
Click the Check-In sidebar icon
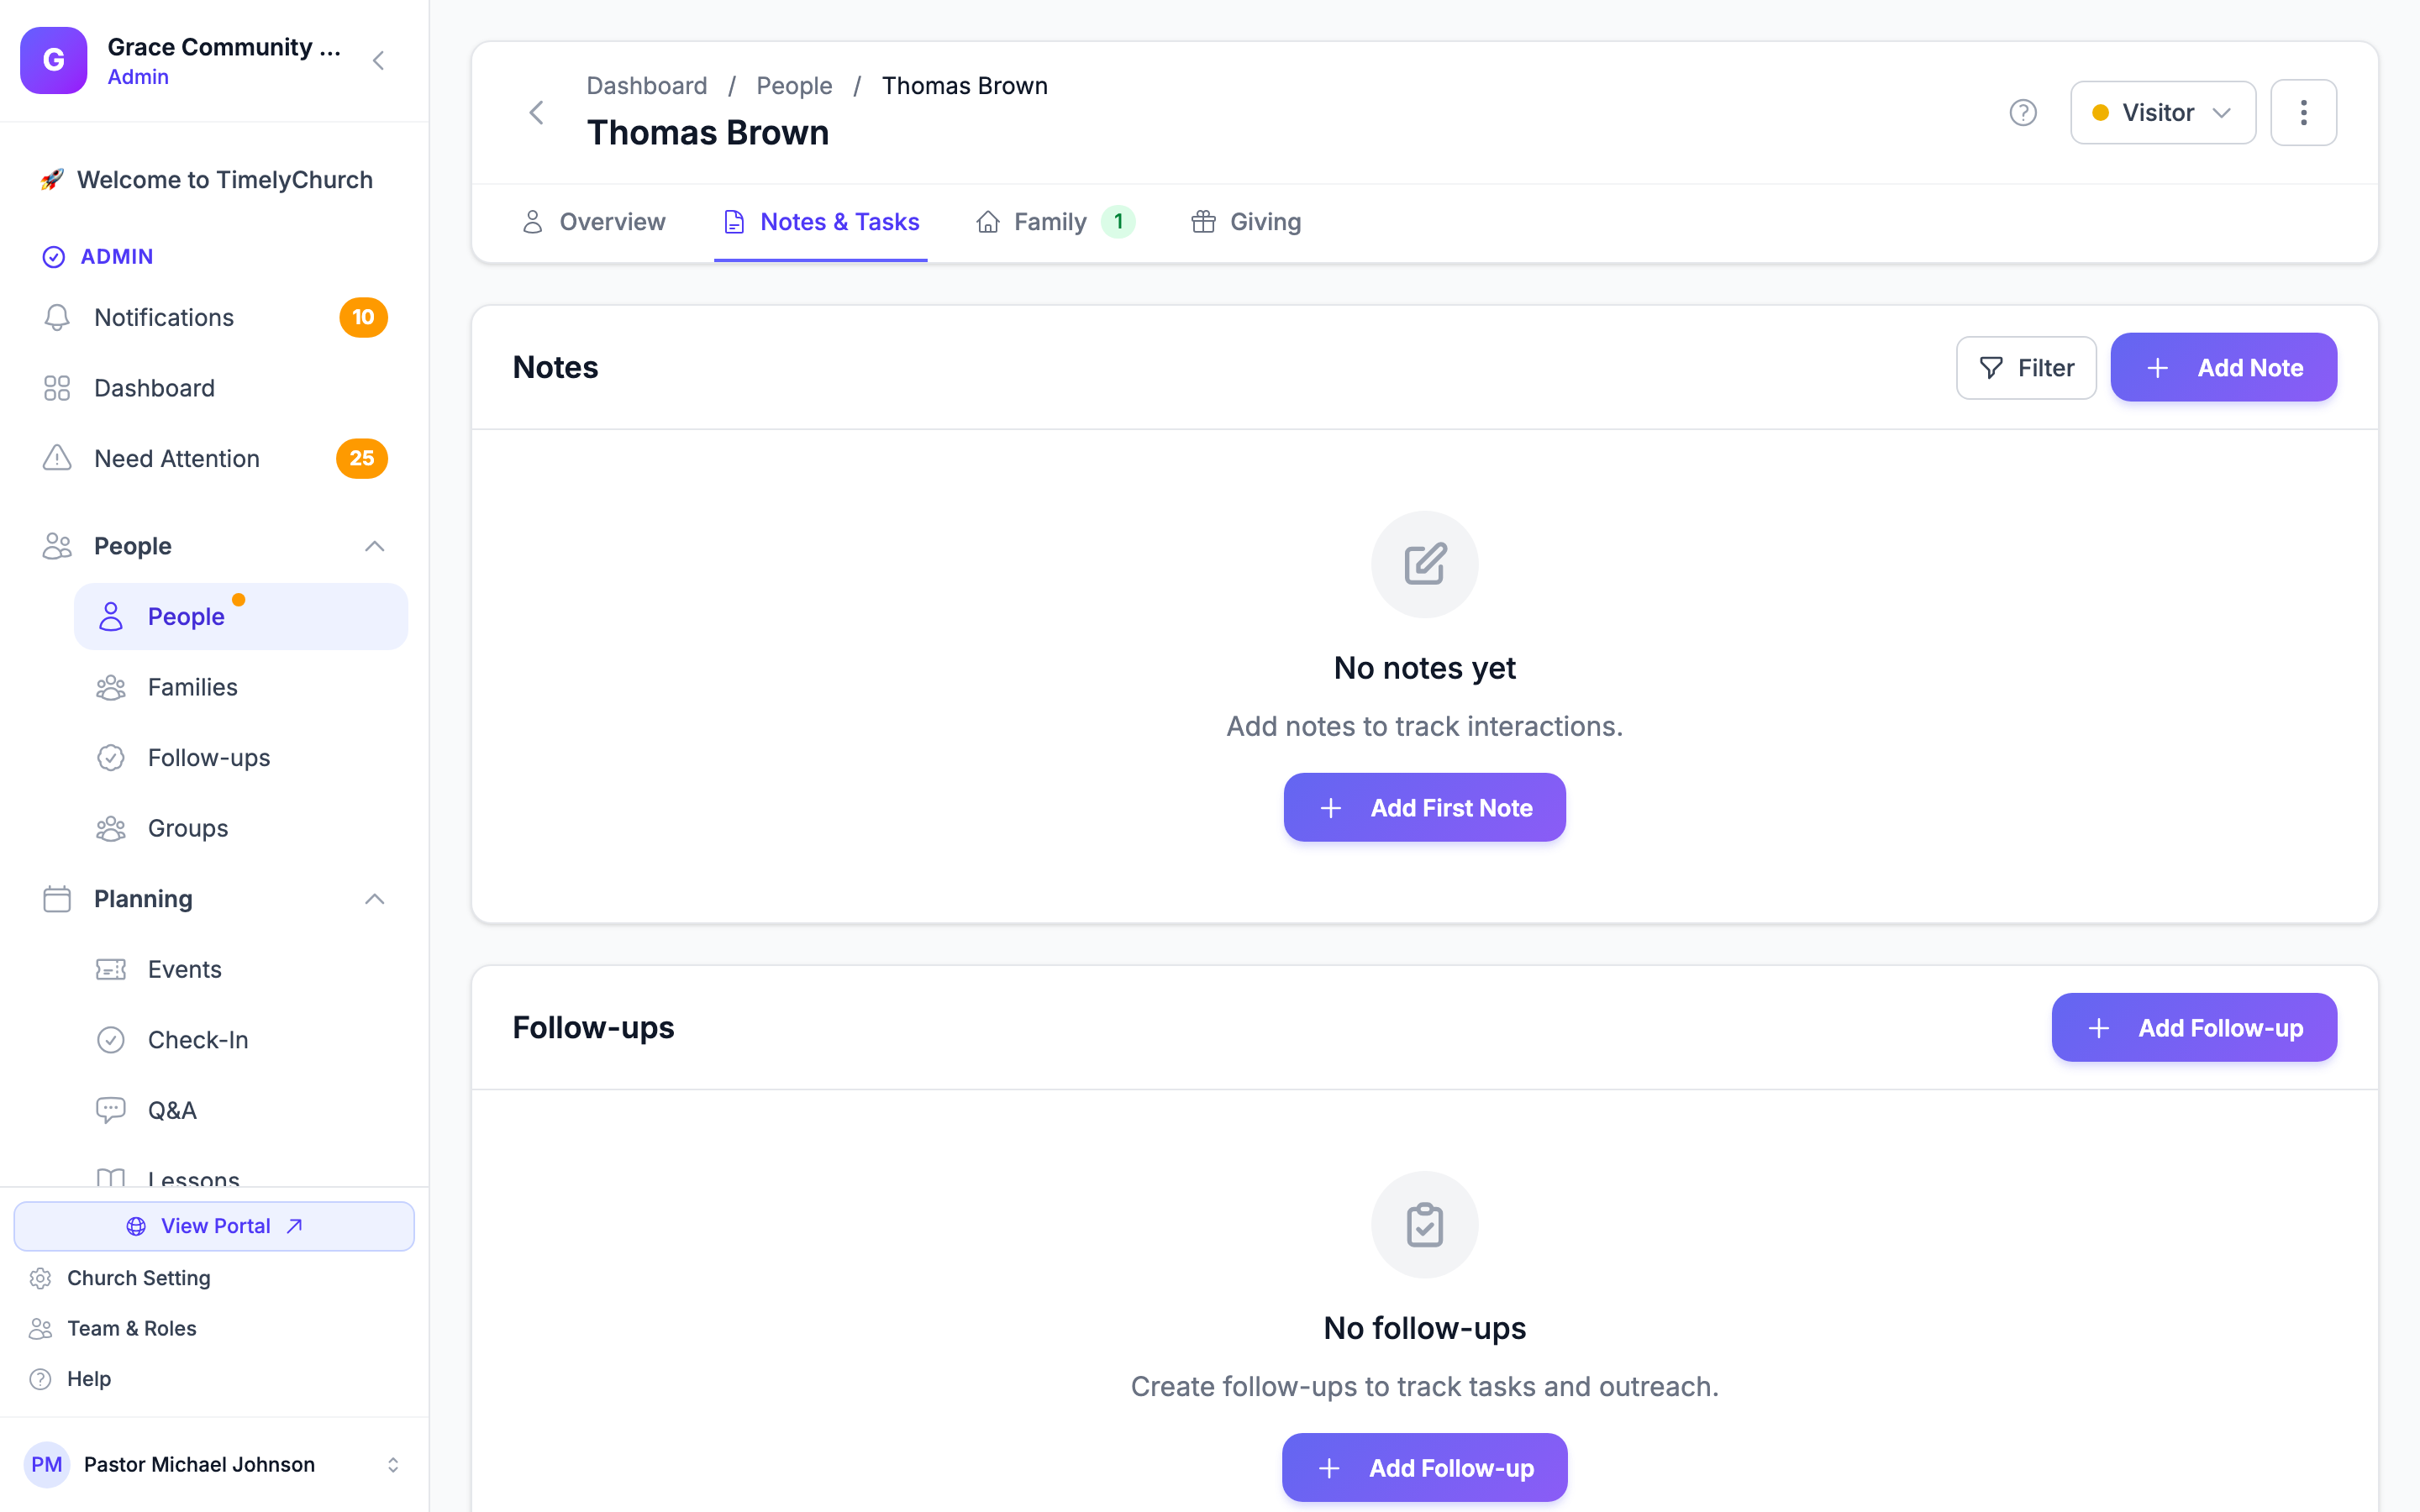[110, 1040]
